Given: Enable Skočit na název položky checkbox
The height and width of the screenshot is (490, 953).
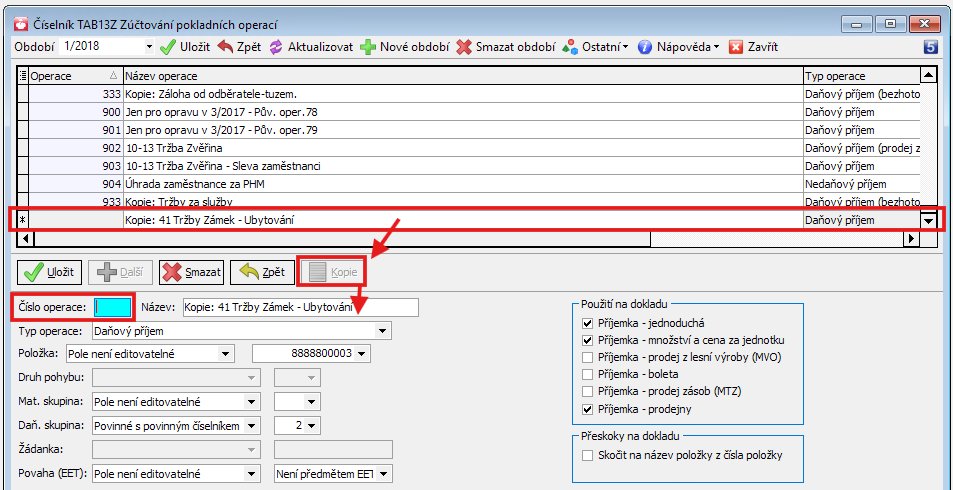Looking at the screenshot, I should [x=587, y=455].
